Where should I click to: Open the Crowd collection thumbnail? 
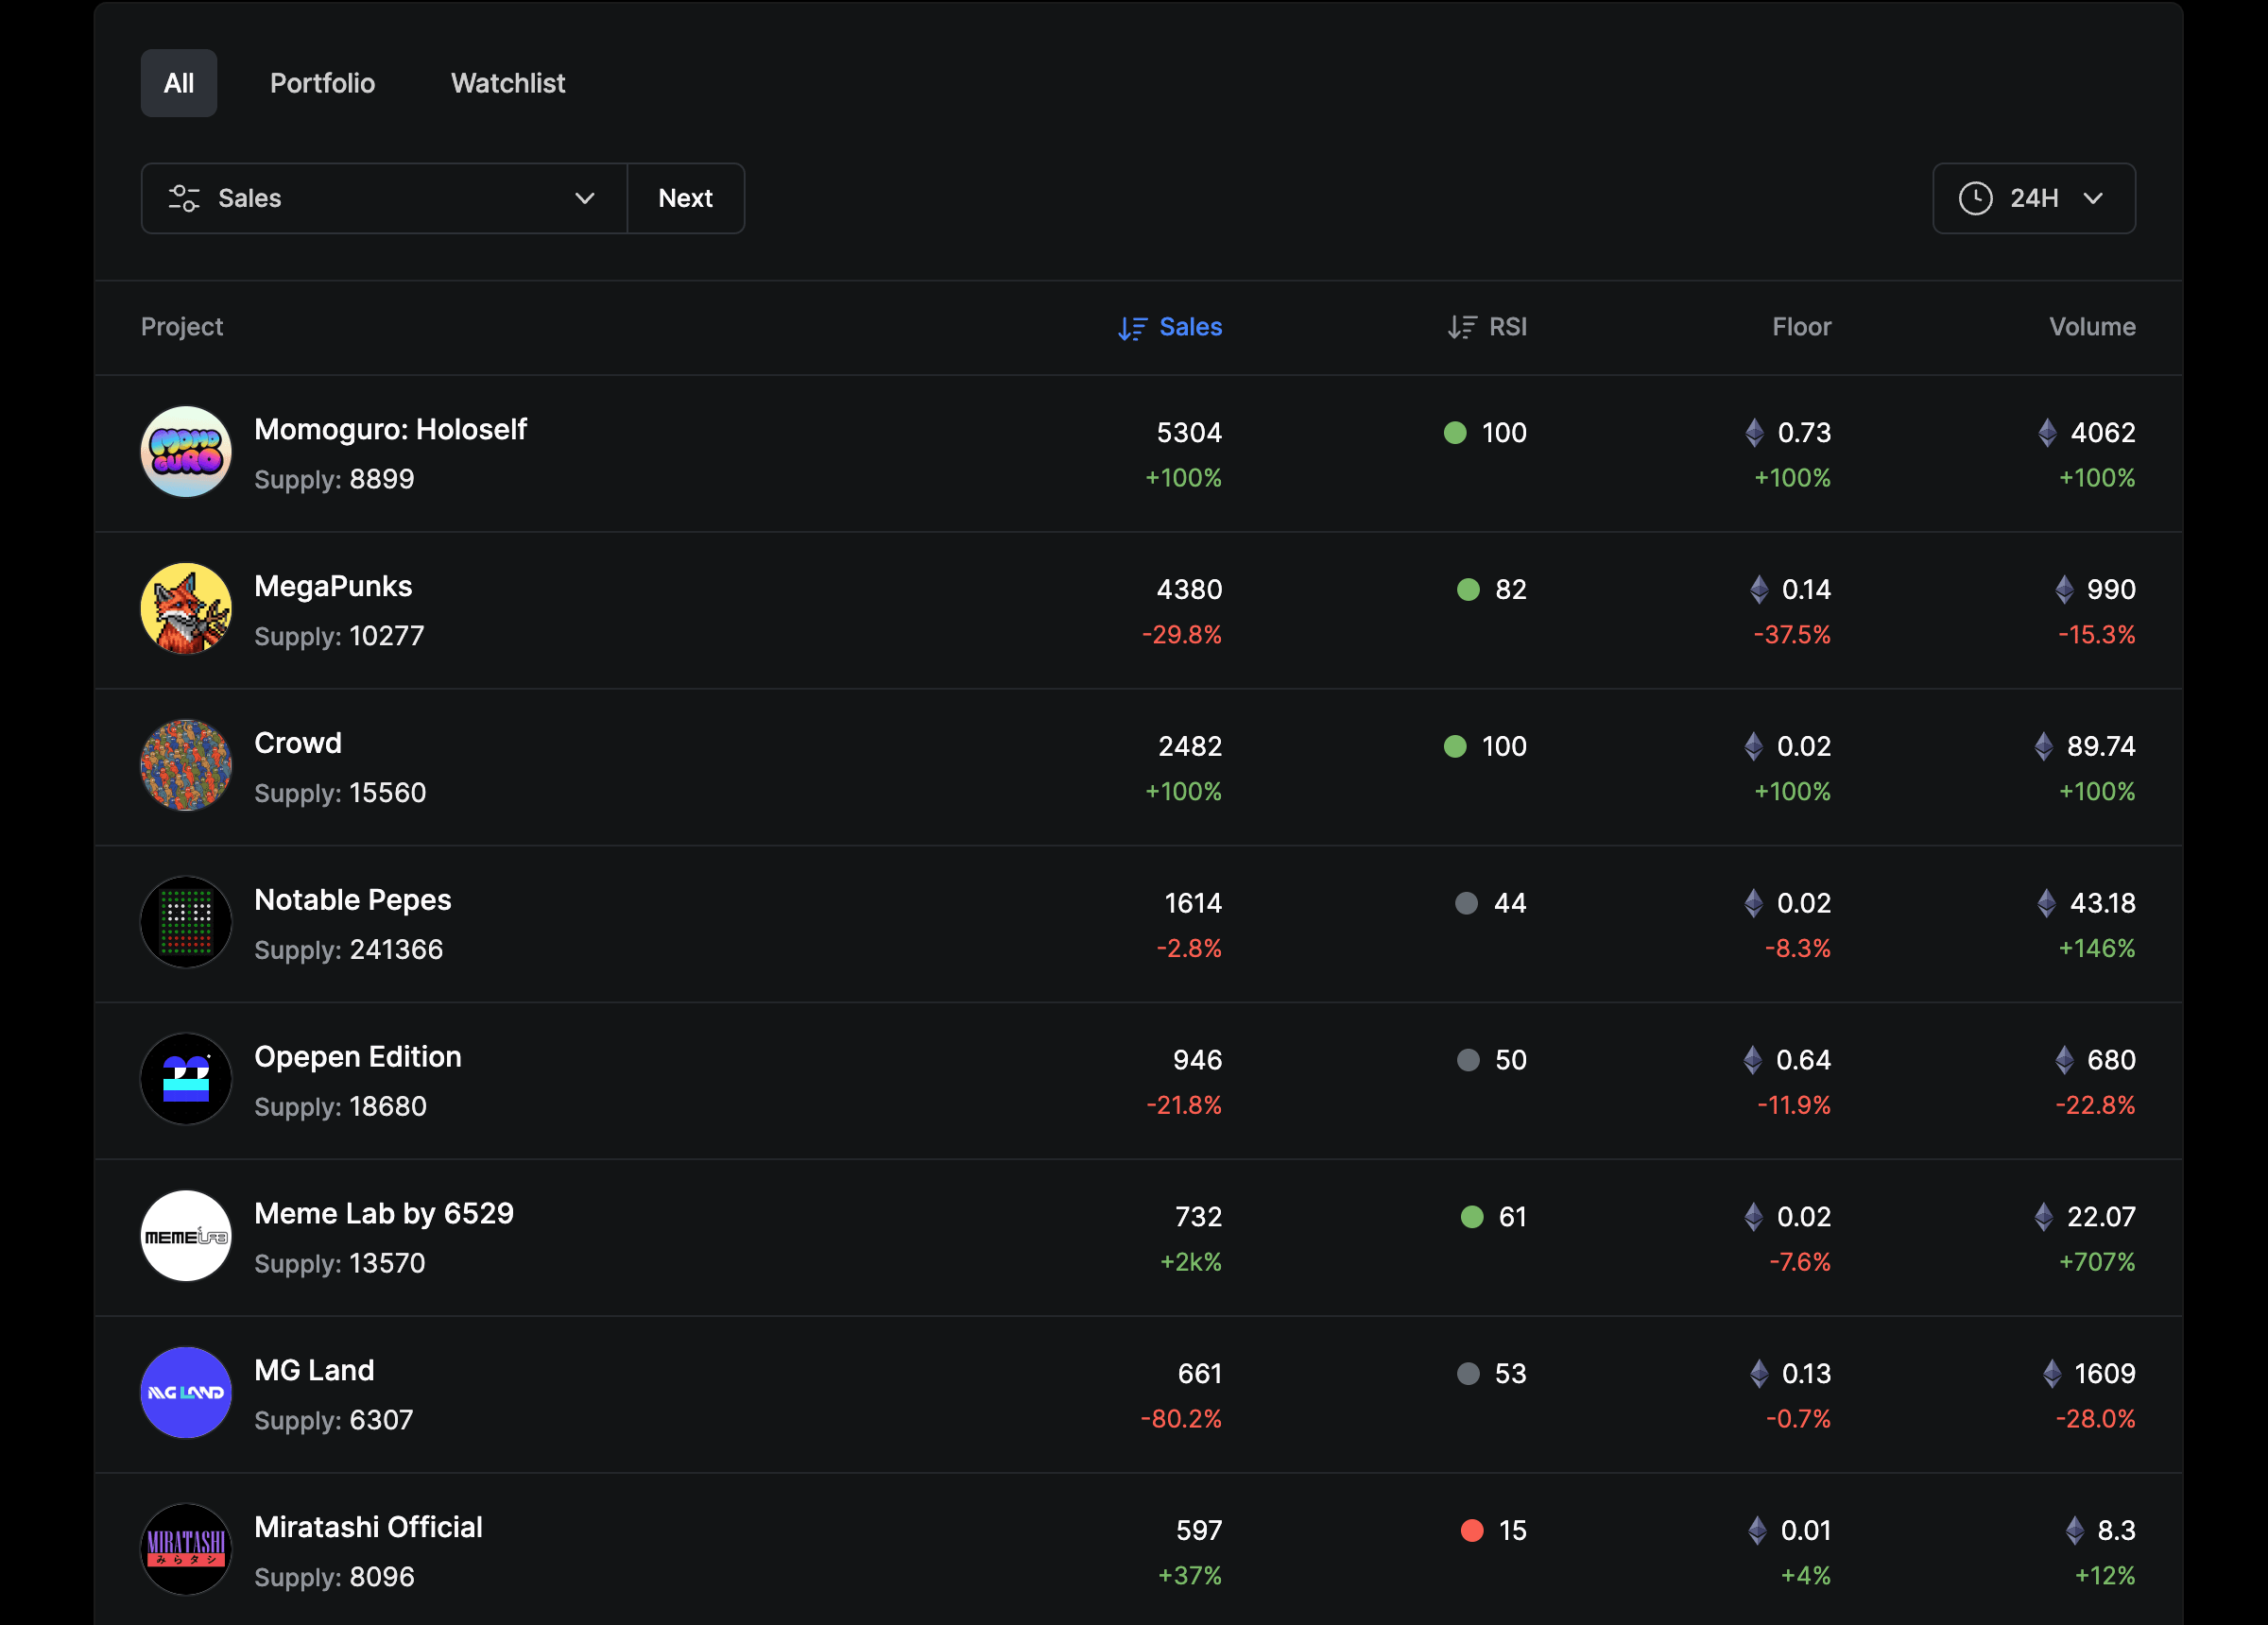[186, 766]
